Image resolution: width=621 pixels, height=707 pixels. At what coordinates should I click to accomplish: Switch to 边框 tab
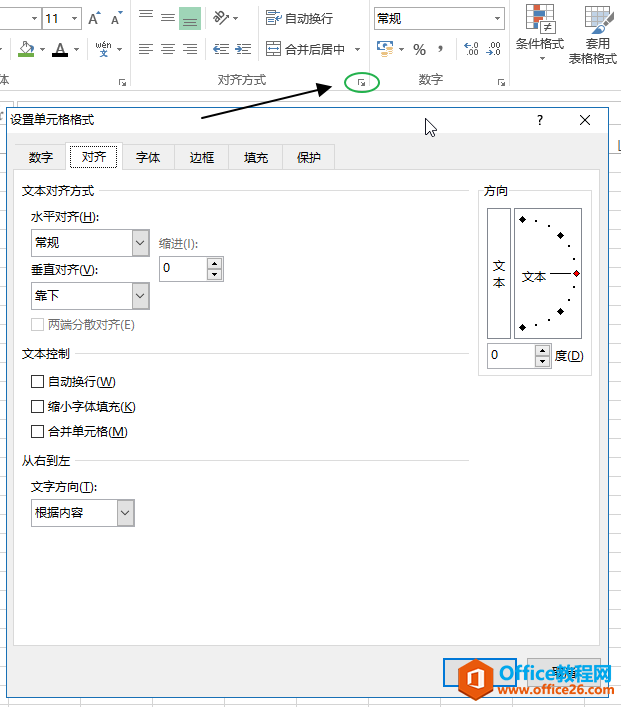tap(202, 157)
